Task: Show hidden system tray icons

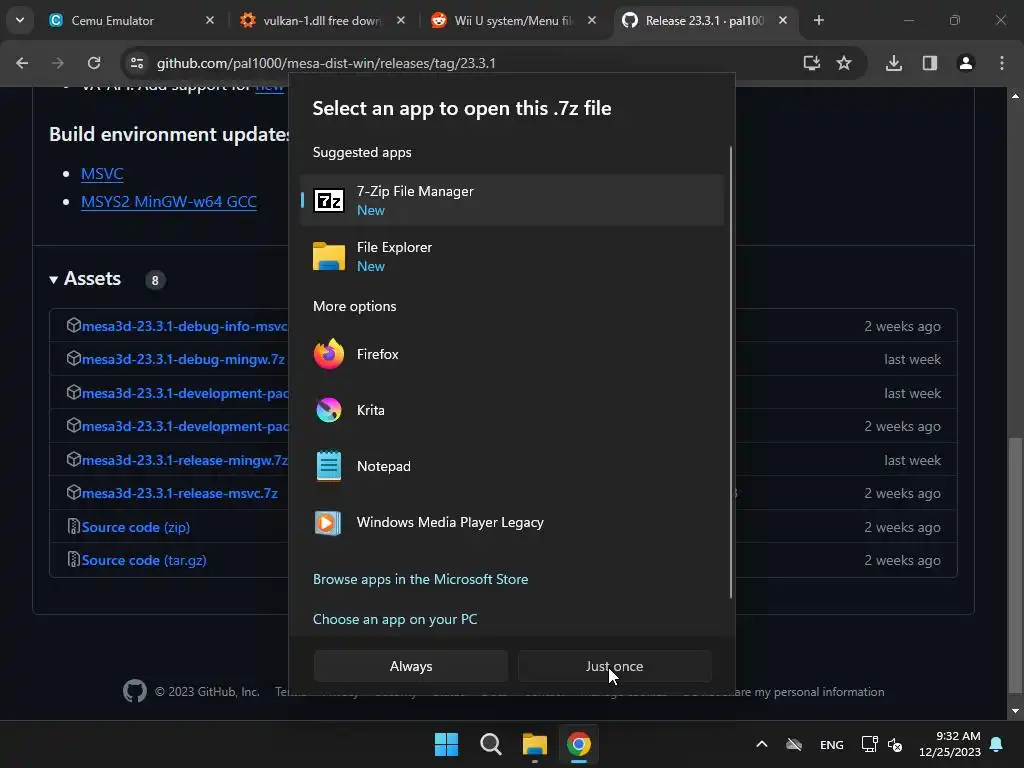Action: [761, 744]
